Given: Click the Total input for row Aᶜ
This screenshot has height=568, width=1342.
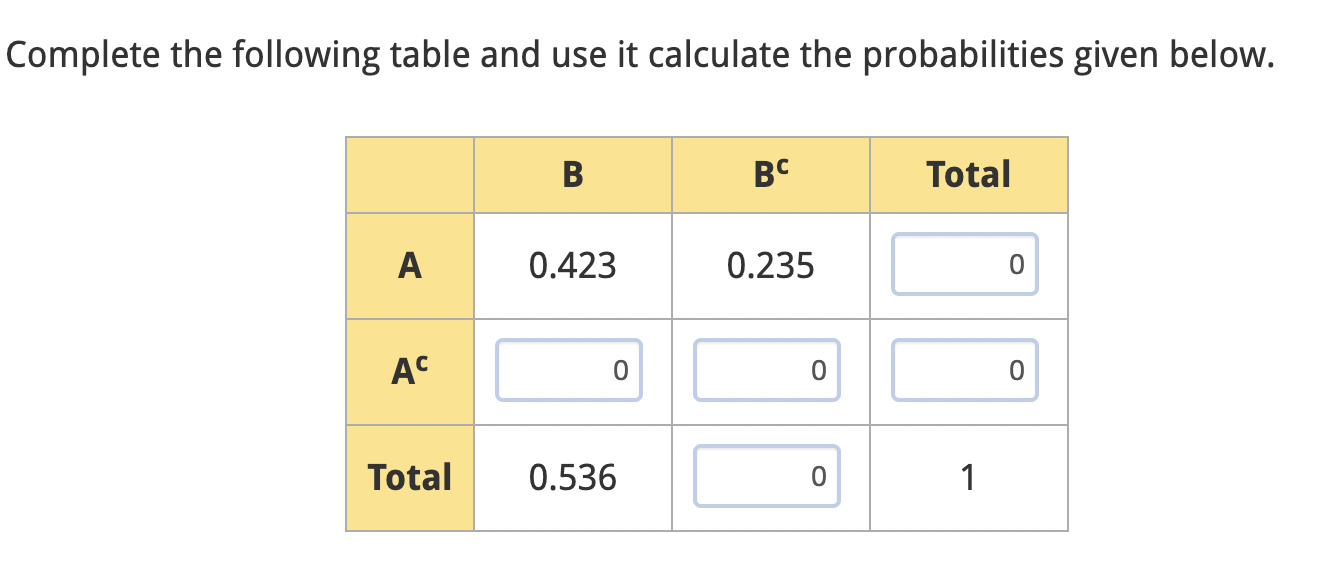Looking at the screenshot, I should tap(965, 371).
